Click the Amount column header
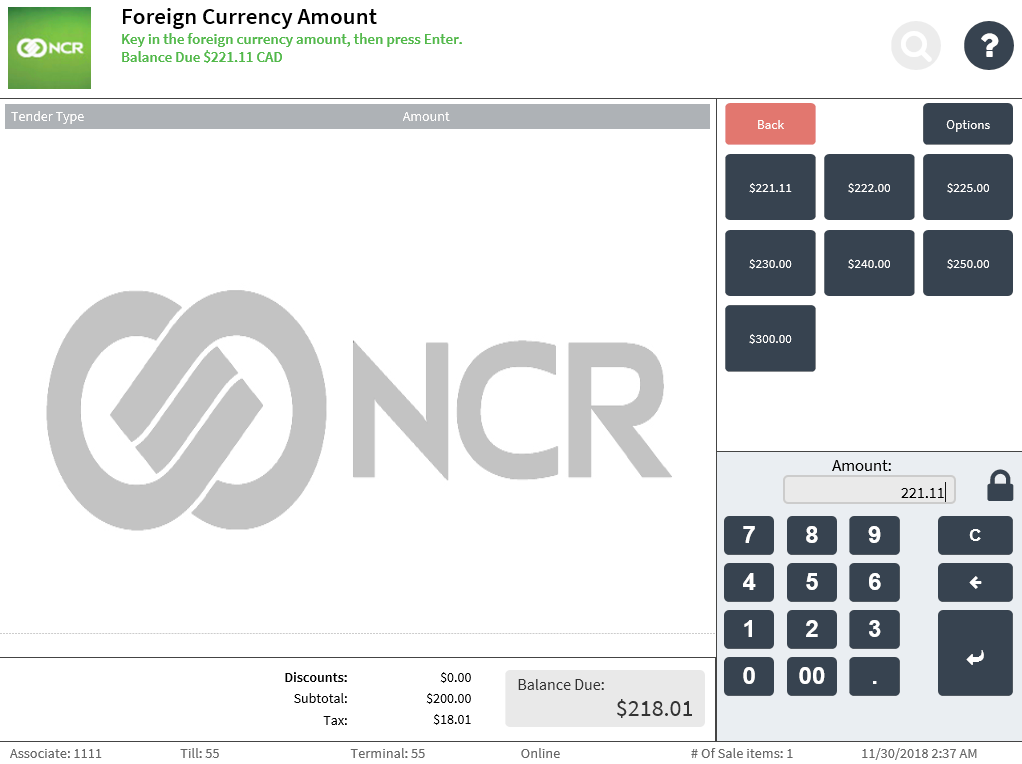The height and width of the screenshot is (764, 1022). pyautogui.click(x=426, y=117)
